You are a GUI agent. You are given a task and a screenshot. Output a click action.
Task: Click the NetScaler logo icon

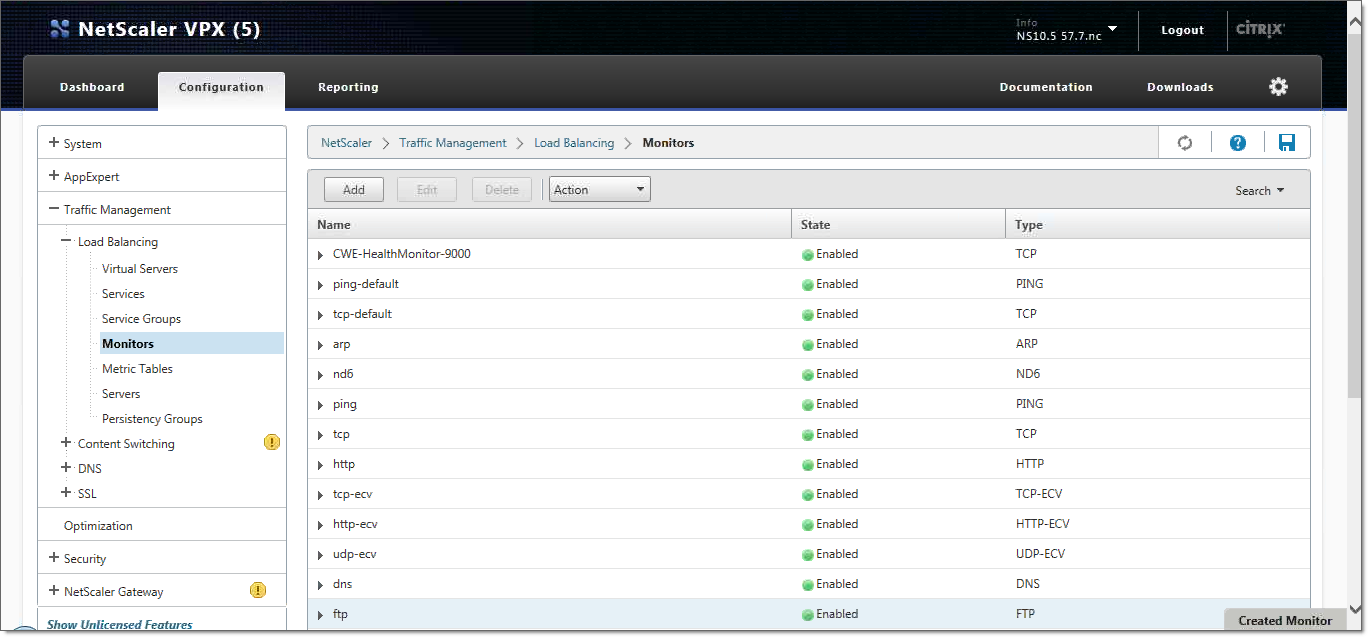(x=60, y=29)
